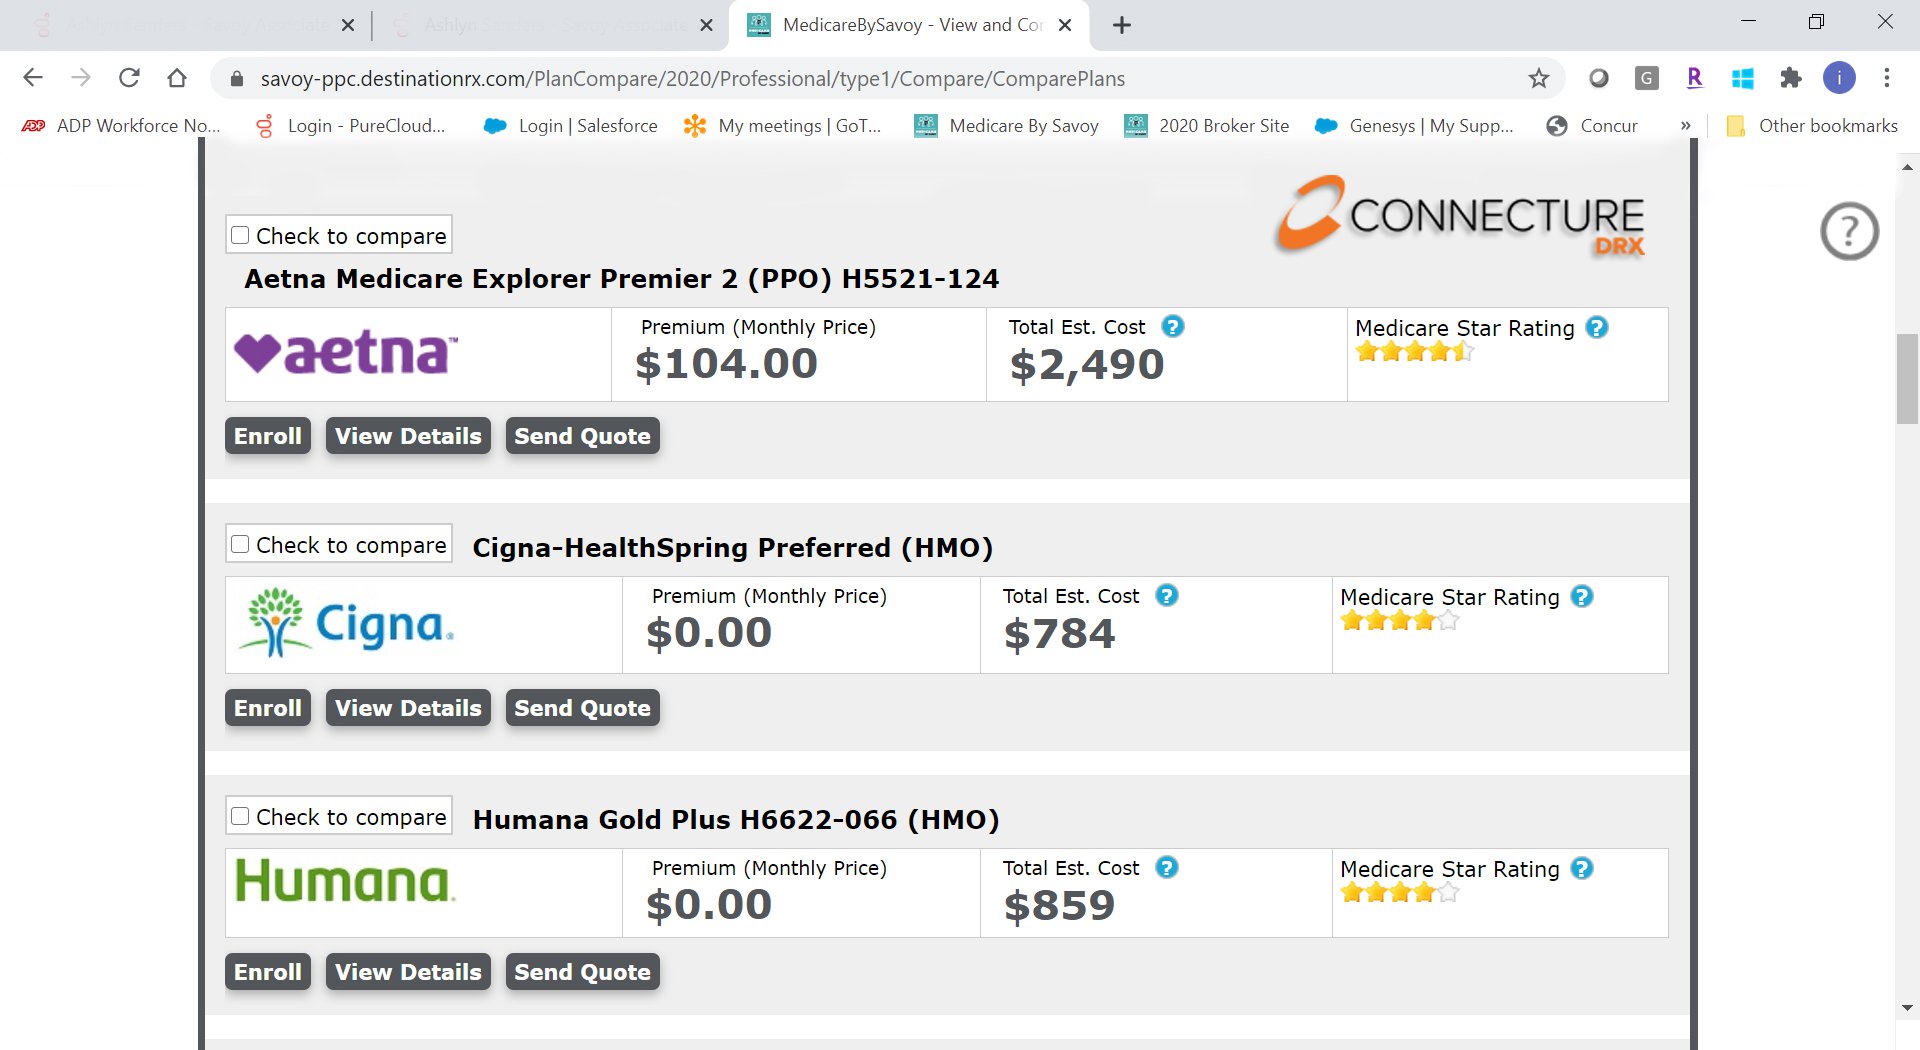The height and width of the screenshot is (1050, 1920).
Task: Open Total Est. Cost help for Humana
Action: pos(1166,867)
